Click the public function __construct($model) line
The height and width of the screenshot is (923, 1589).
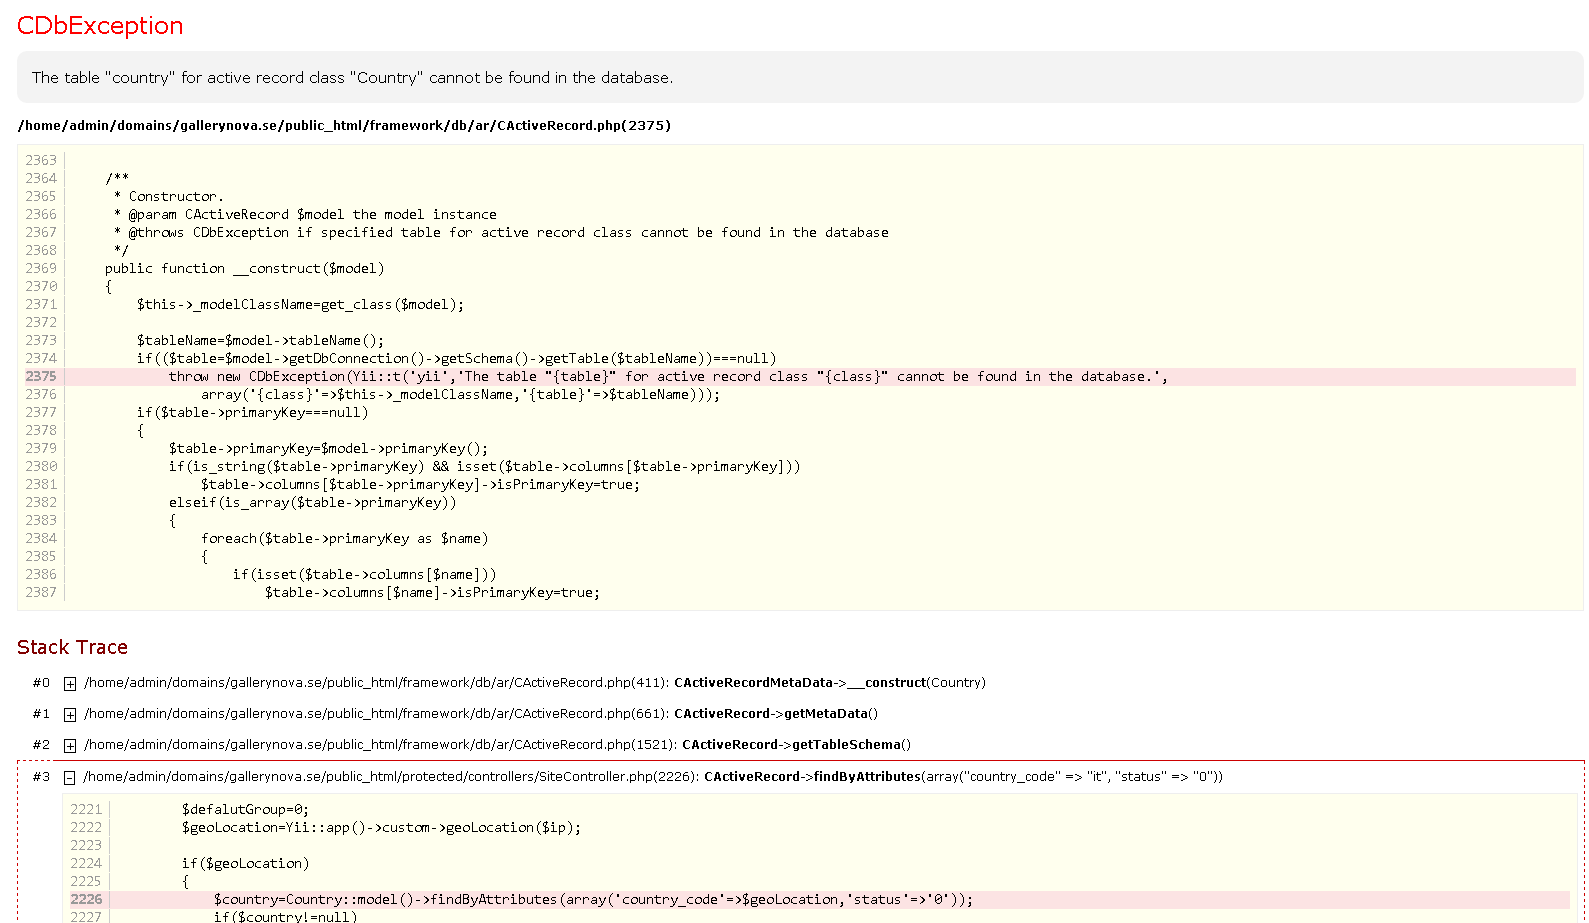pyautogui.click(x=244, y=269)
